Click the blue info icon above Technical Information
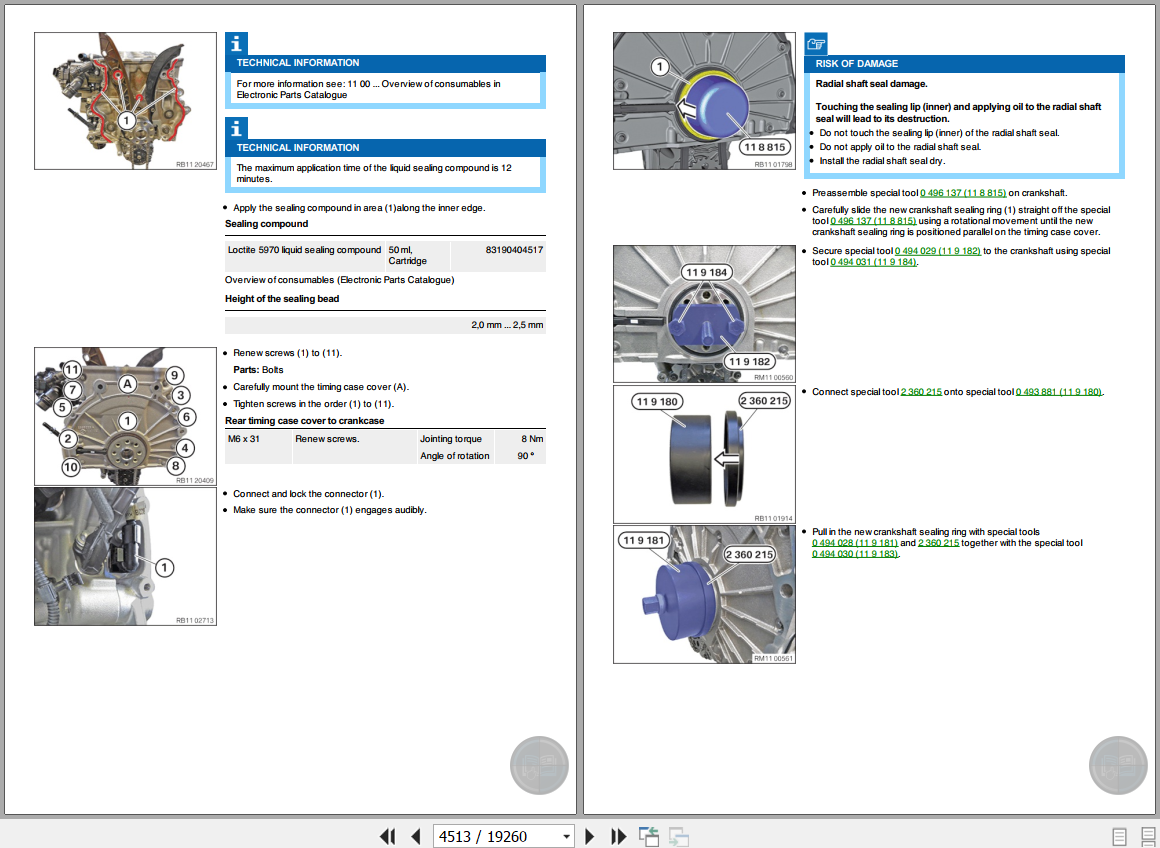Viewport: 1160px width, 848px height. click(236, 43)
